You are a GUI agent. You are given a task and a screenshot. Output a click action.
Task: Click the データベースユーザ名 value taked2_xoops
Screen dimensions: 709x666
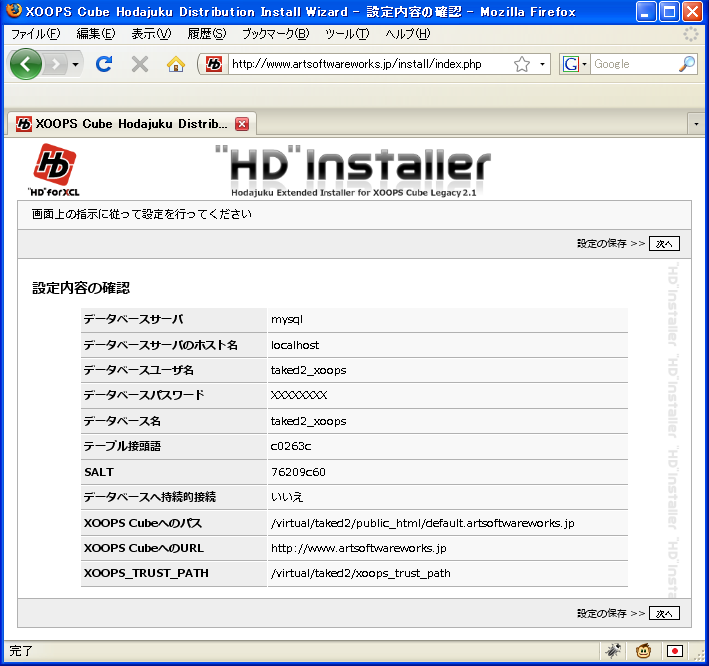(x=308, y=370)
